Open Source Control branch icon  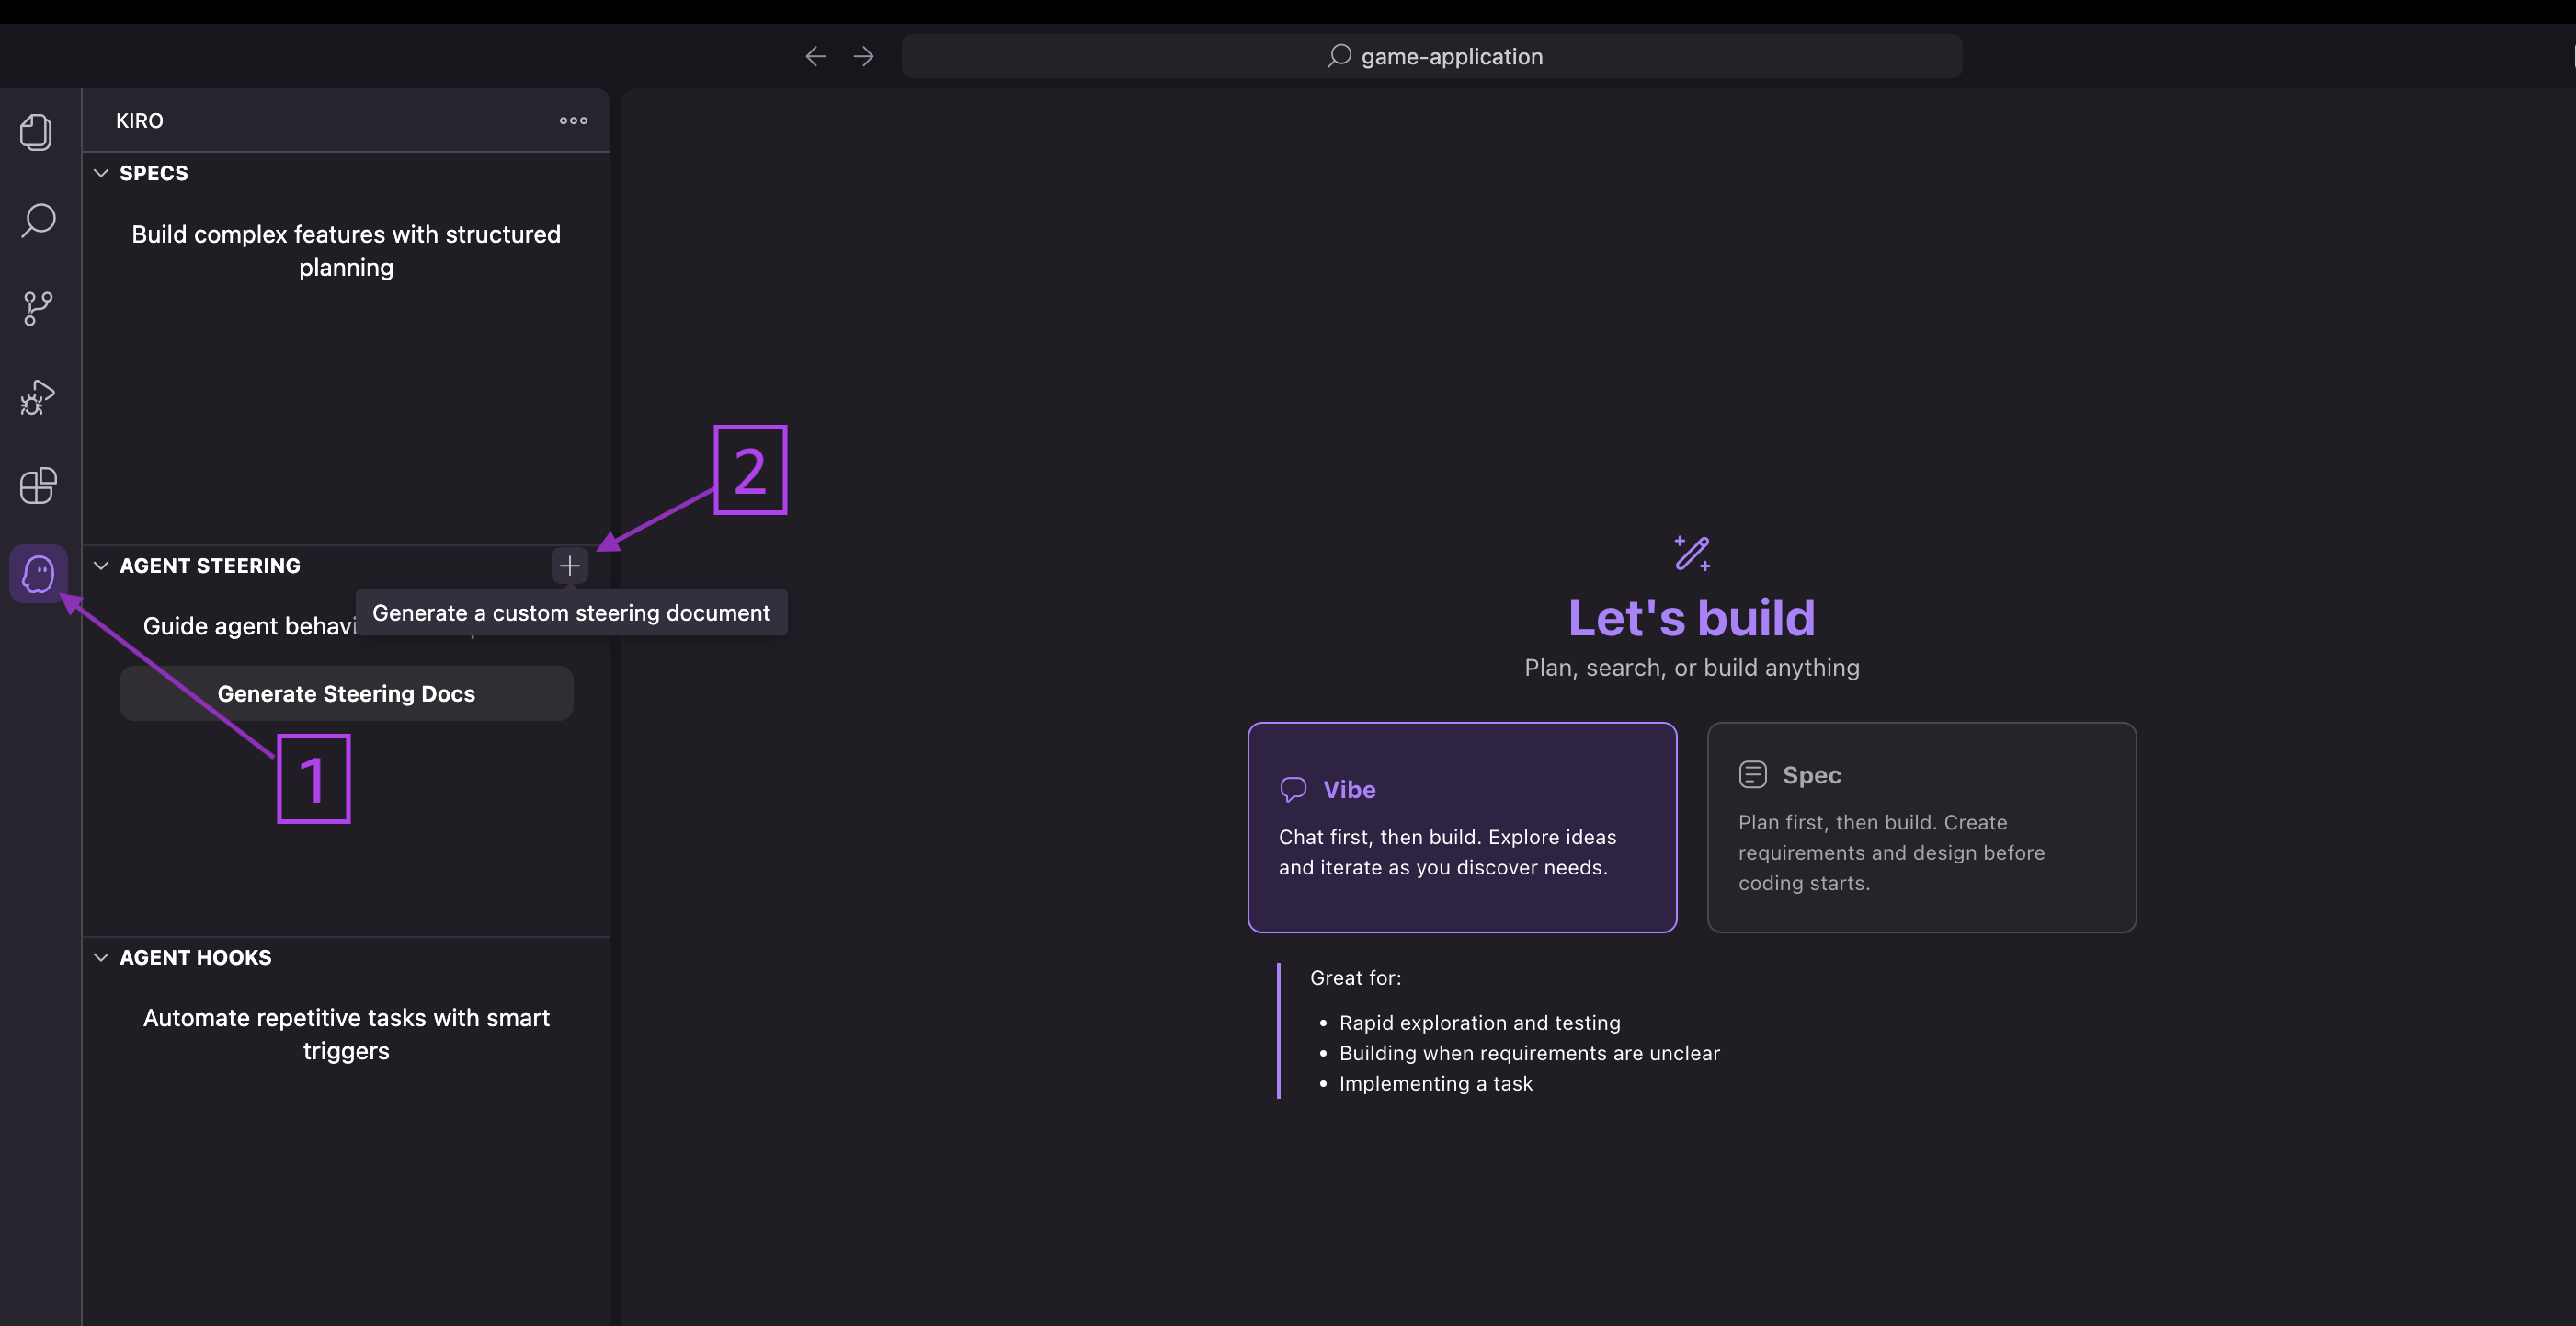coord(38,308)
